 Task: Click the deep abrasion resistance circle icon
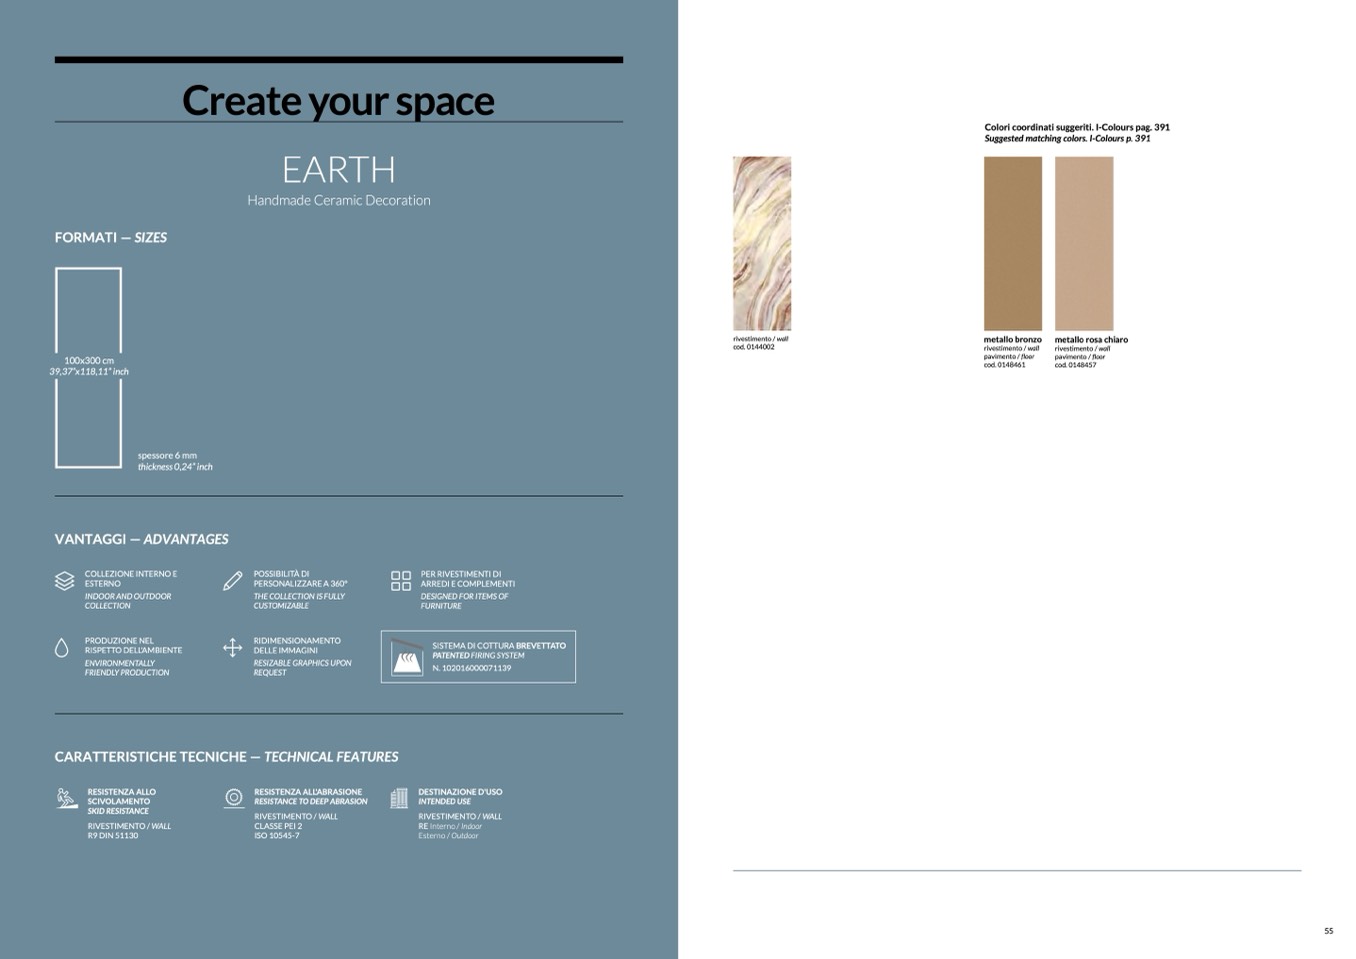(x=234, y=798)
